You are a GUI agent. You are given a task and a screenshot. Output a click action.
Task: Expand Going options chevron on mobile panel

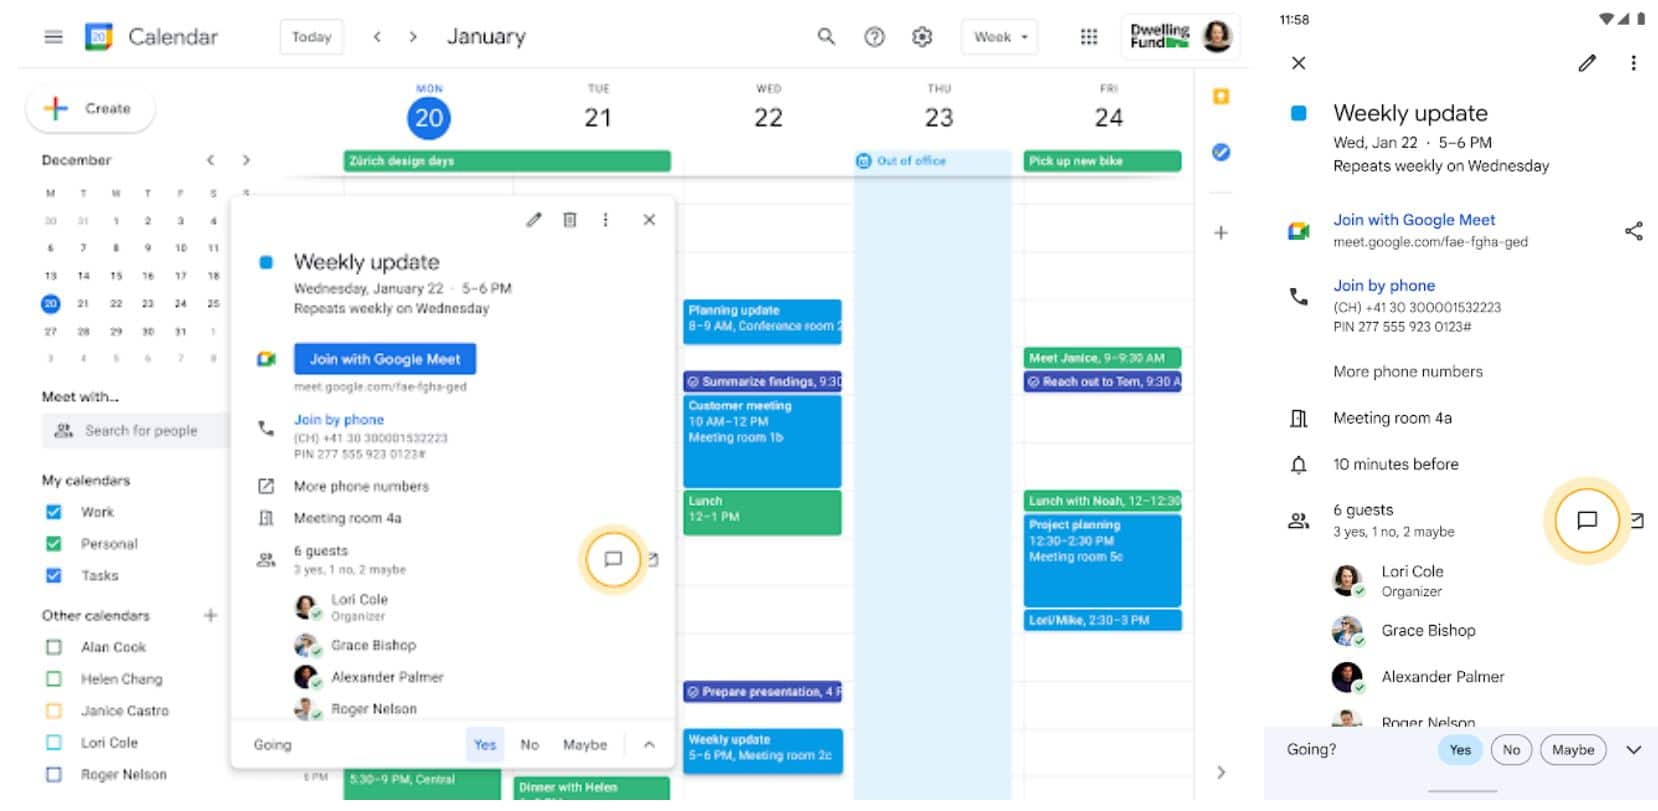click(x=1633, y=750)
